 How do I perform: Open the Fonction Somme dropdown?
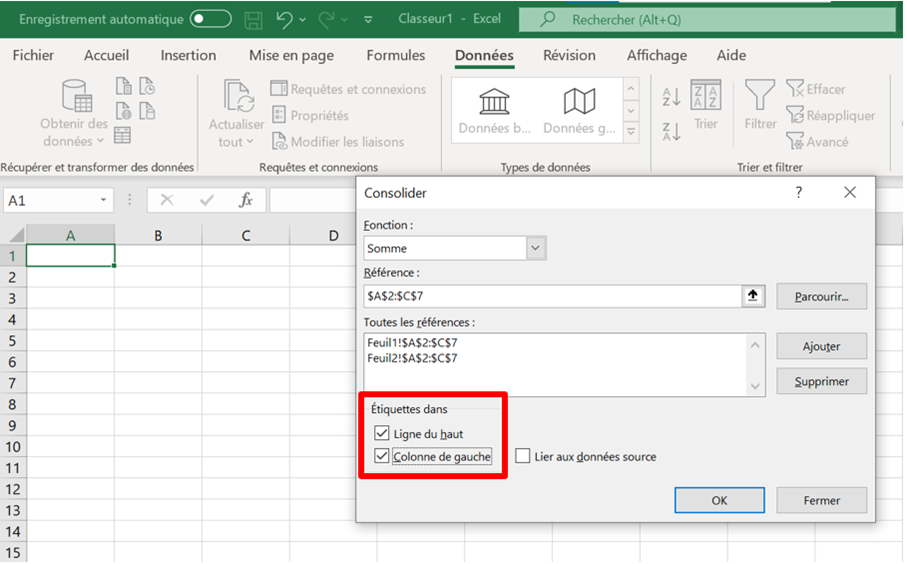pos(536,248)
